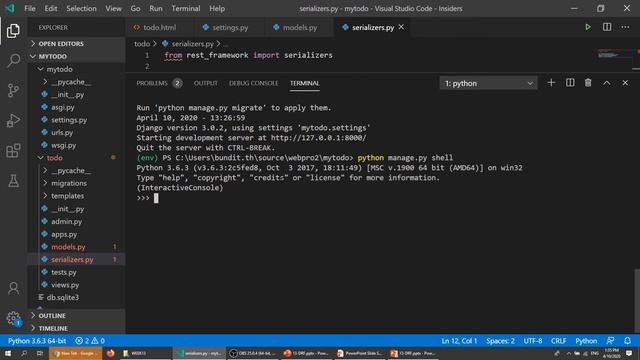
Task: Create a new terminal with plus icon
Action: (x=551, y=83)
